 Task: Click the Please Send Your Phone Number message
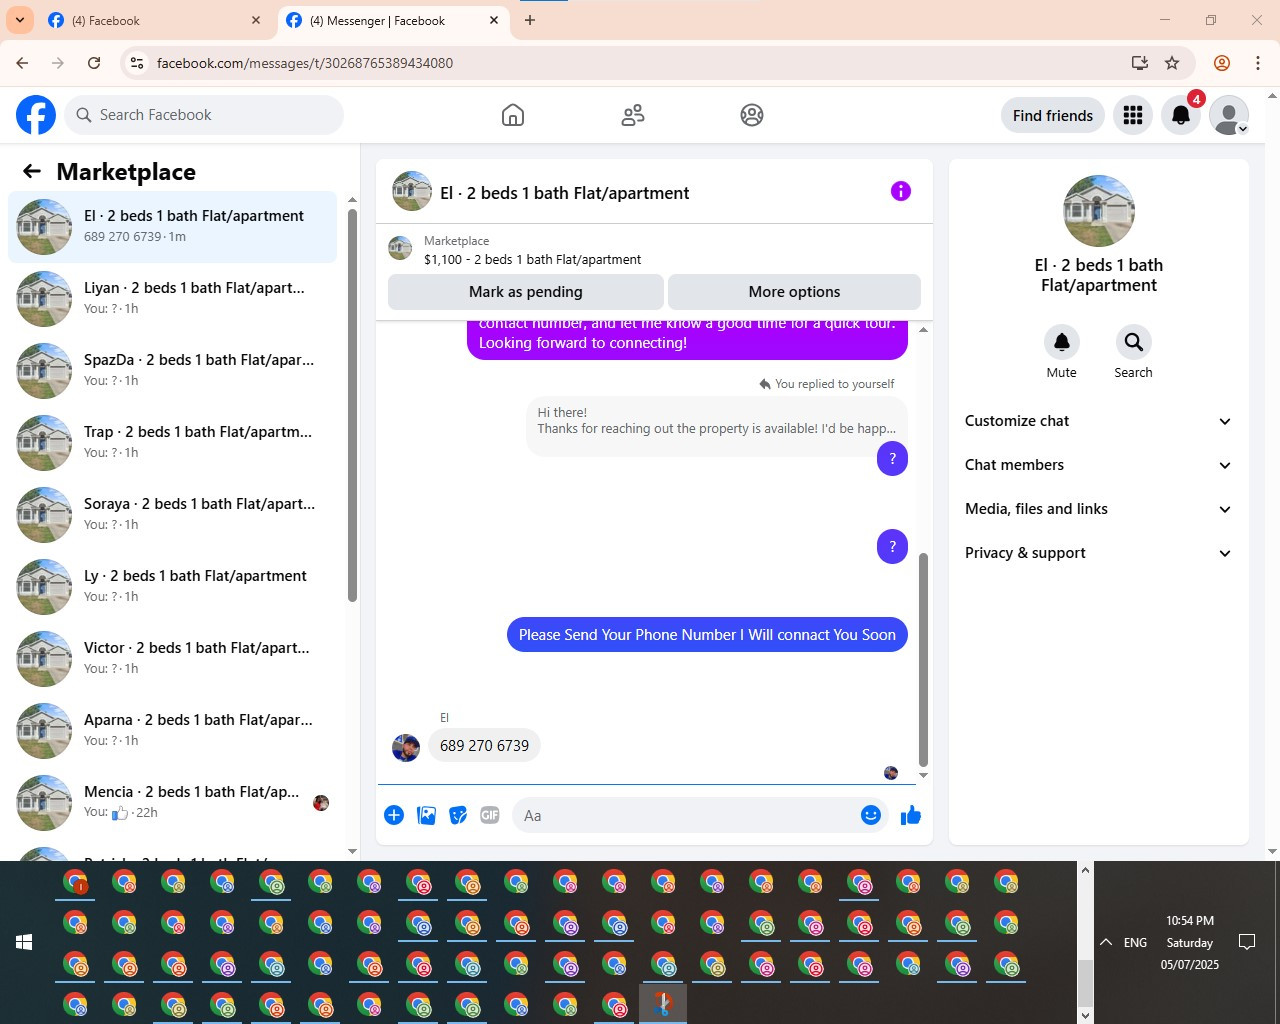[x=707, y=635]
